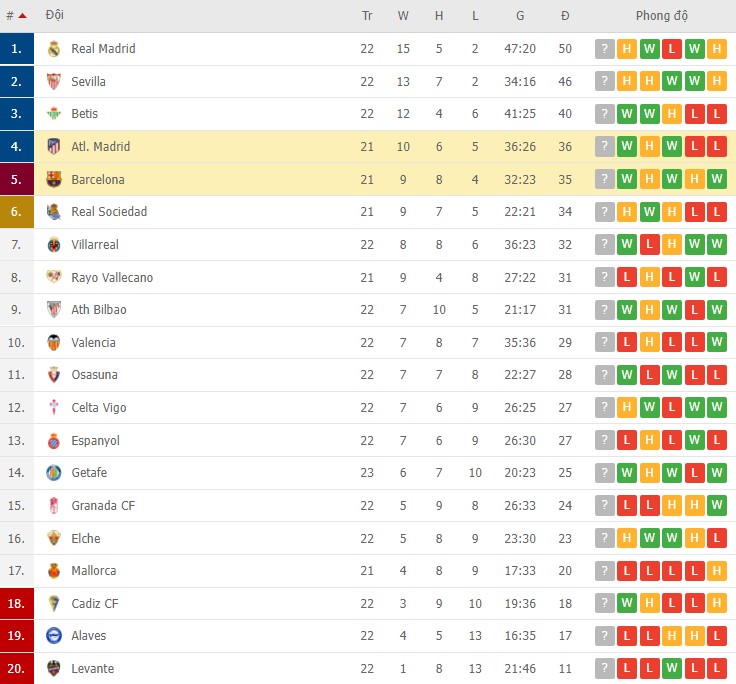Sort standings by the W wins column
The height and width of the screenshot is (684, 736).
[403, 16]
